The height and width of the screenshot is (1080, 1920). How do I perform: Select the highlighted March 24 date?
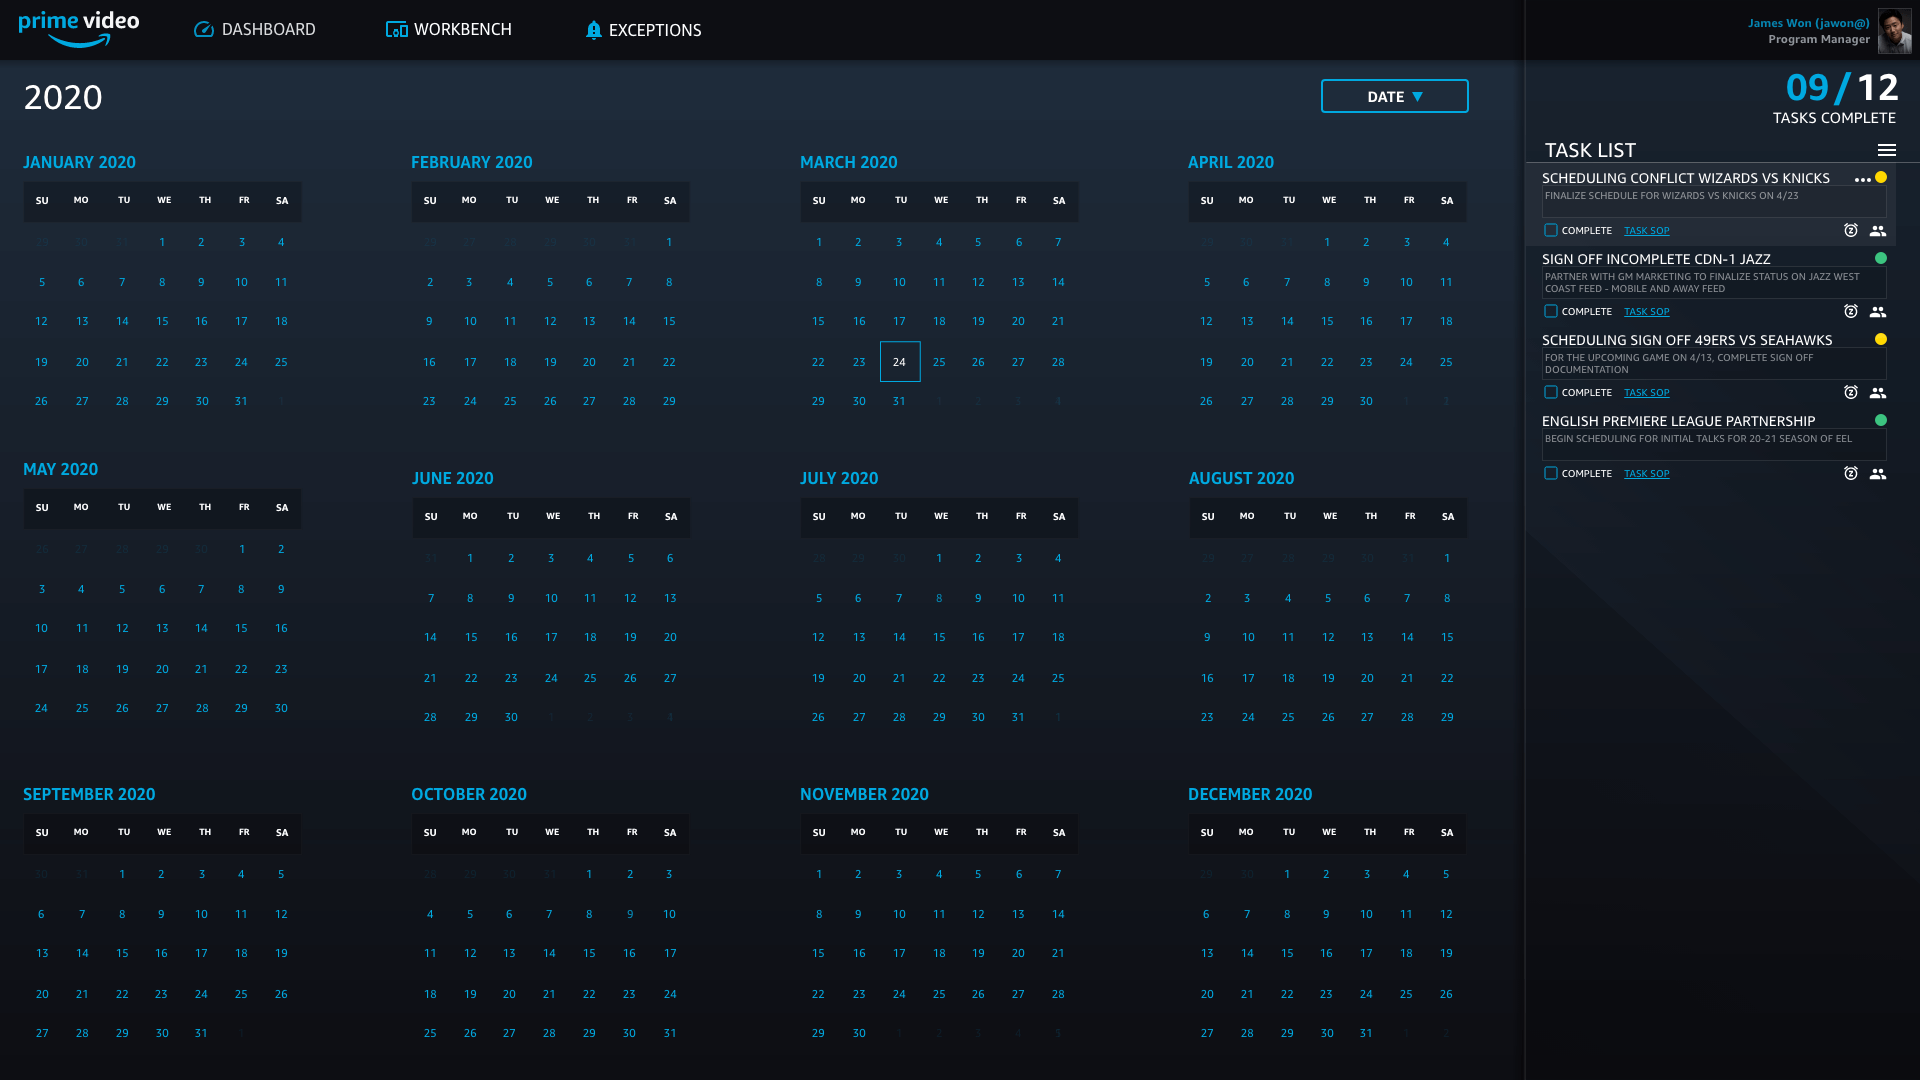pyautogui.click(x=899, y=362)
